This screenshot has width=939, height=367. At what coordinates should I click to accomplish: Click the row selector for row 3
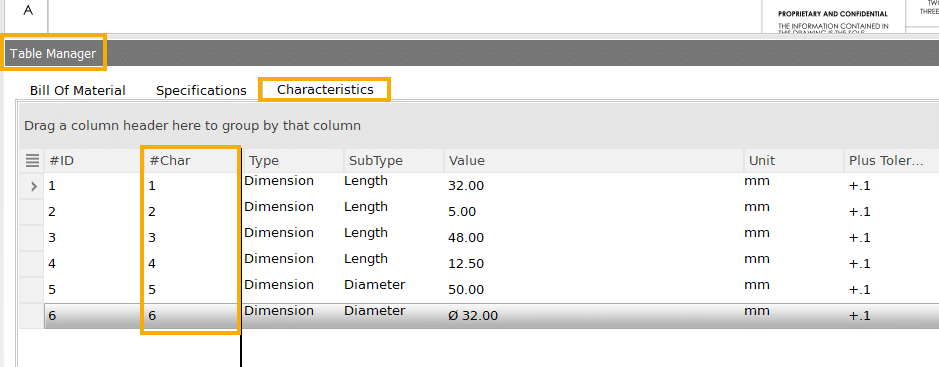(32, 238)
